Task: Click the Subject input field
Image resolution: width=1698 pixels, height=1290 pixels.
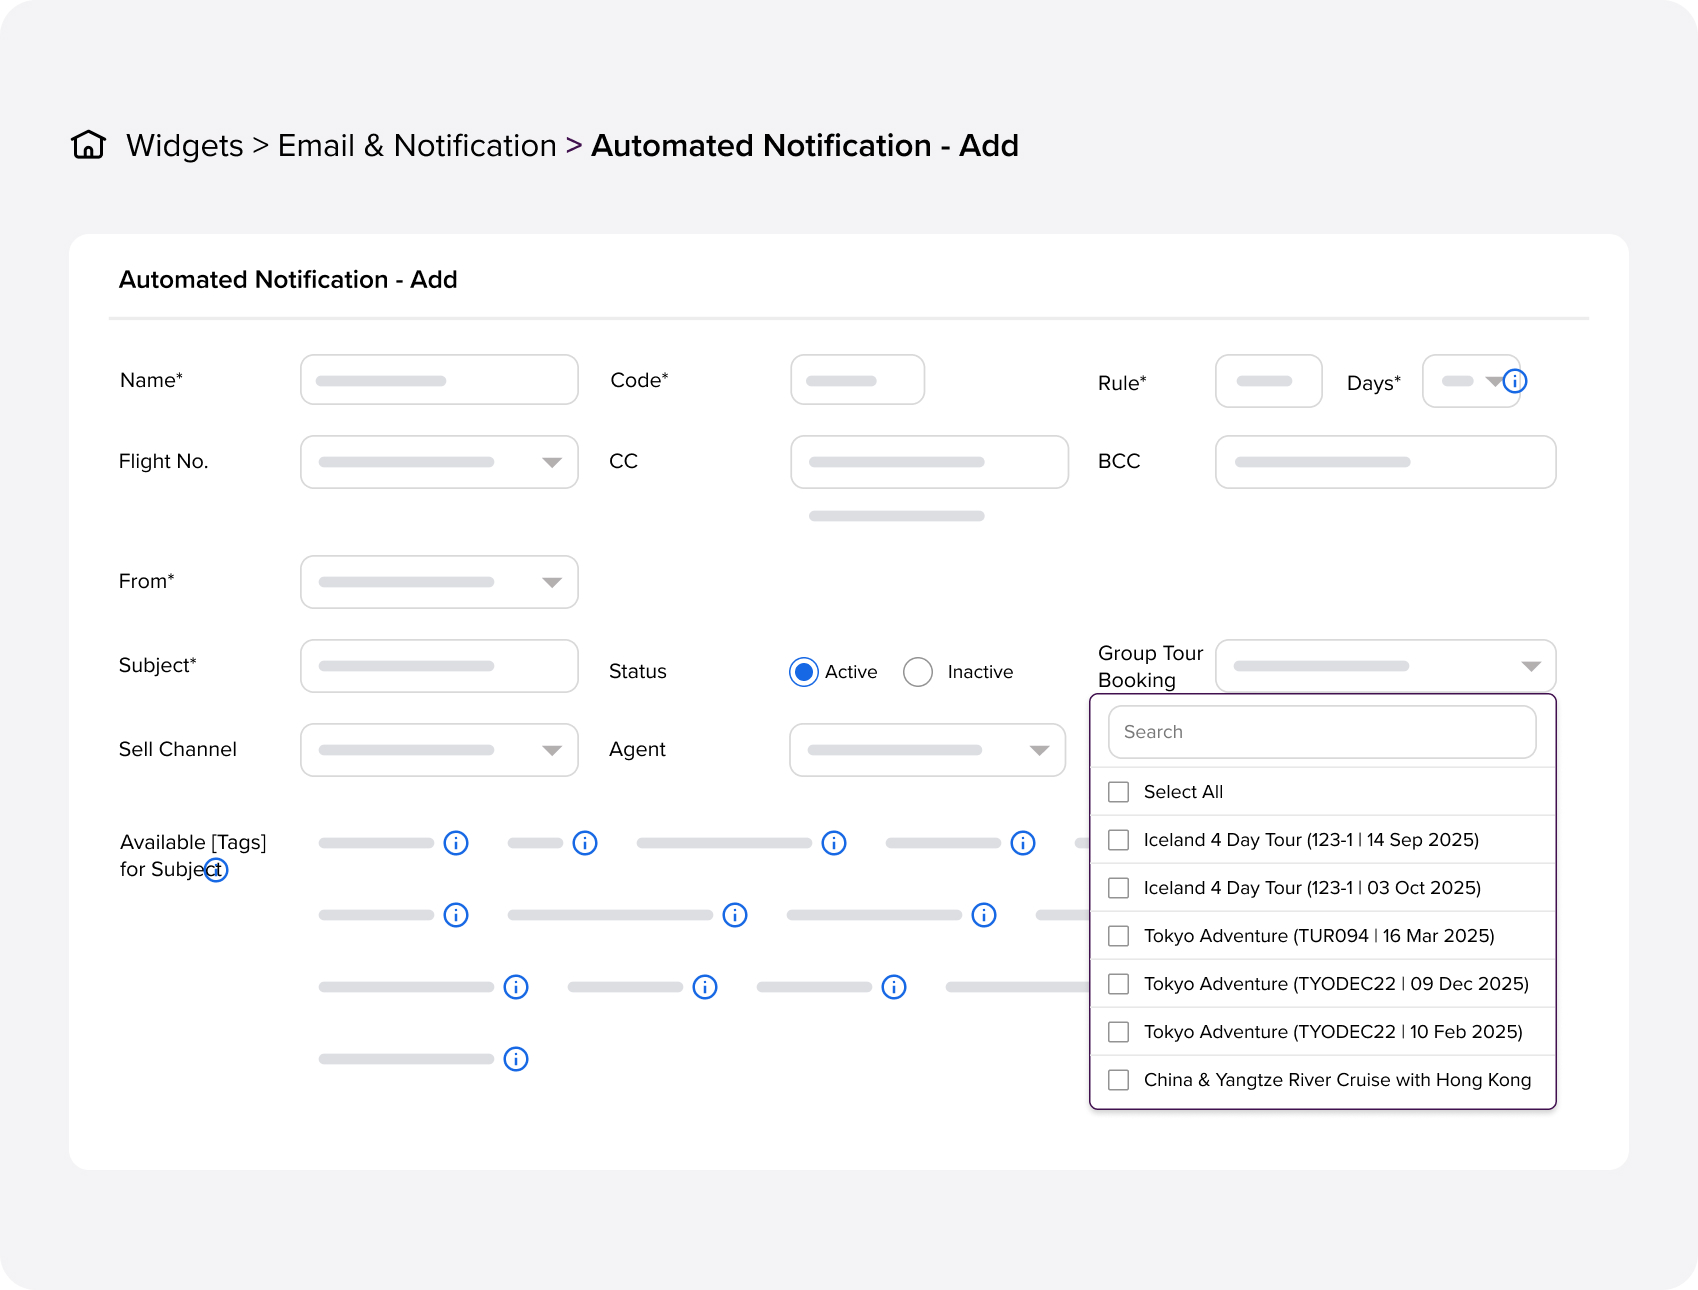Action: coord(439,666)
